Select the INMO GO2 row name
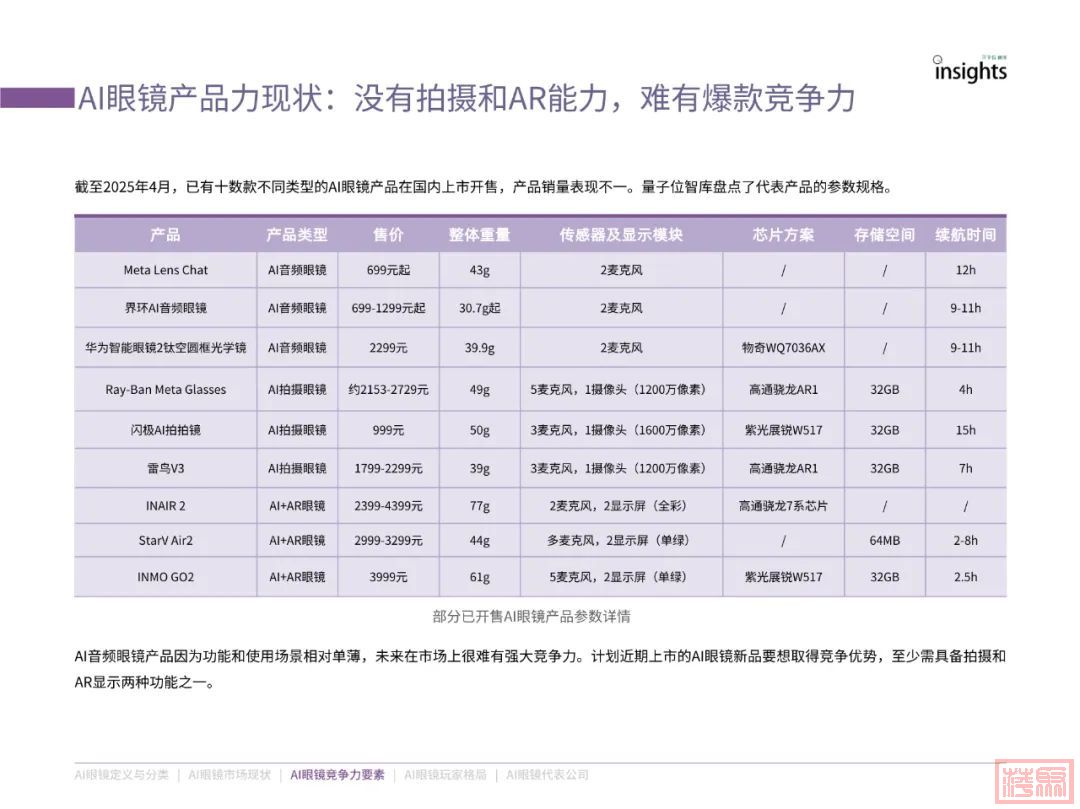 point(165,577)
